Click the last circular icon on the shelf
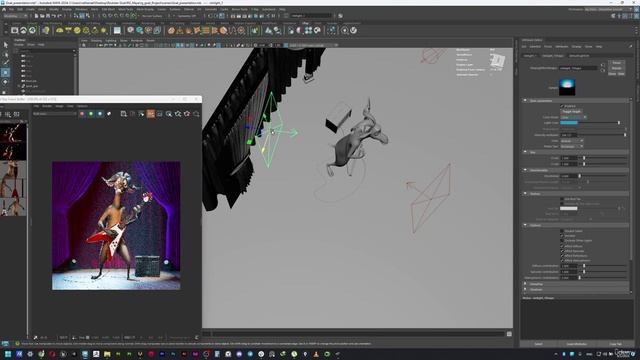Screen dimensions: 640x360 (353, 30)
